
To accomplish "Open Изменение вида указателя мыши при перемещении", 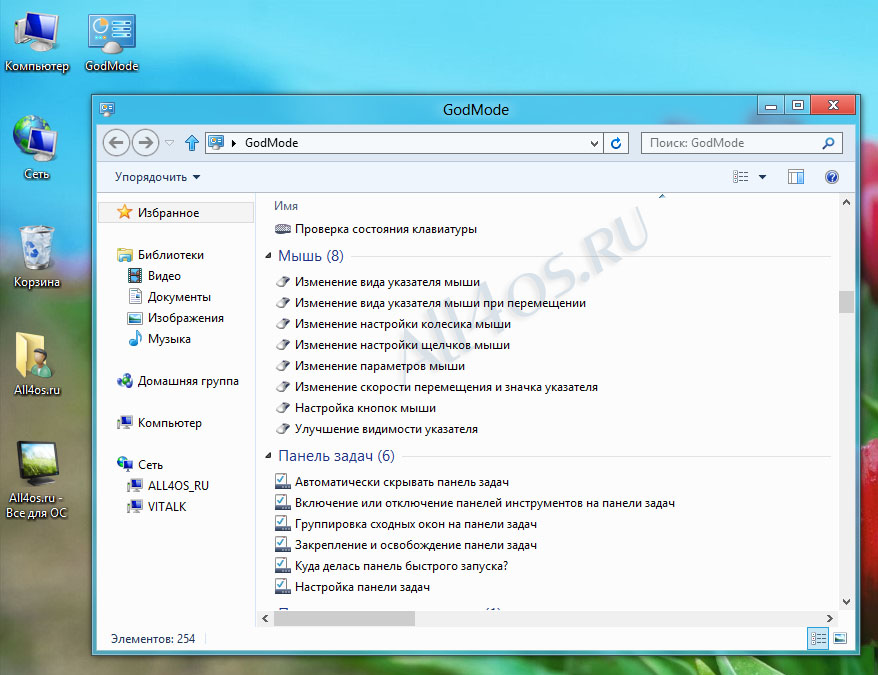I will click(431, 303).
